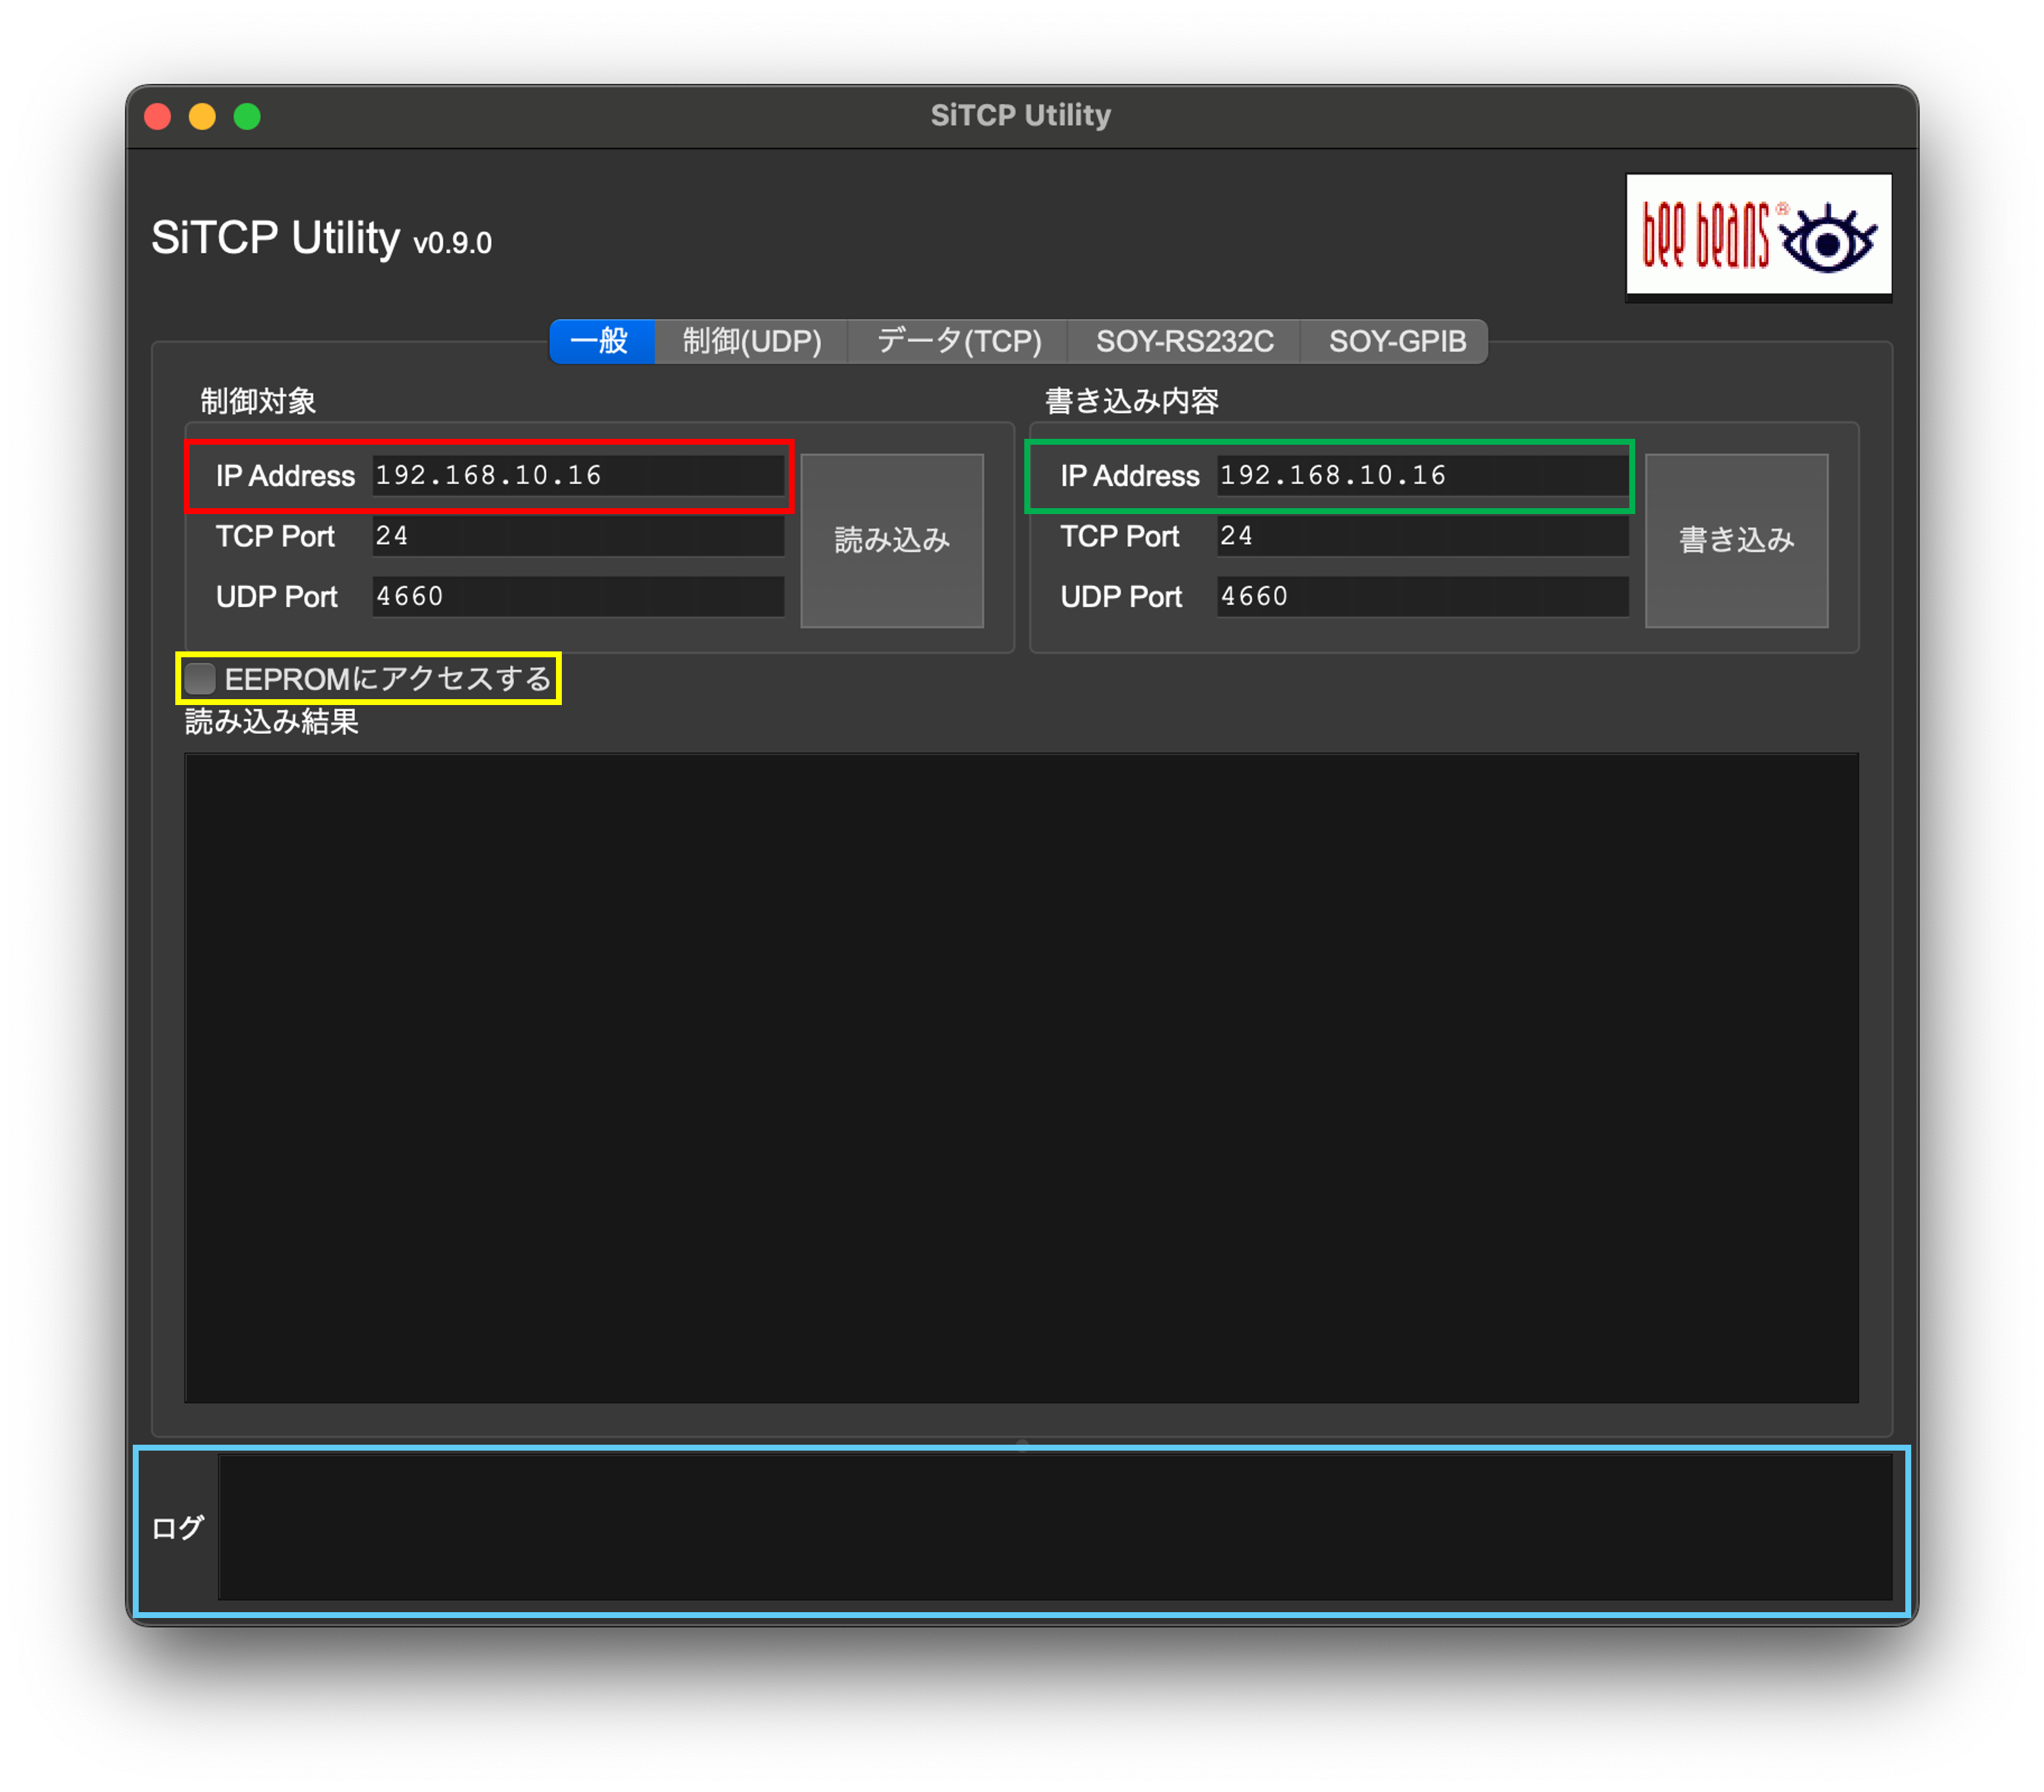
Task: Select the 一般 tab
Action: tap(602, 341)
